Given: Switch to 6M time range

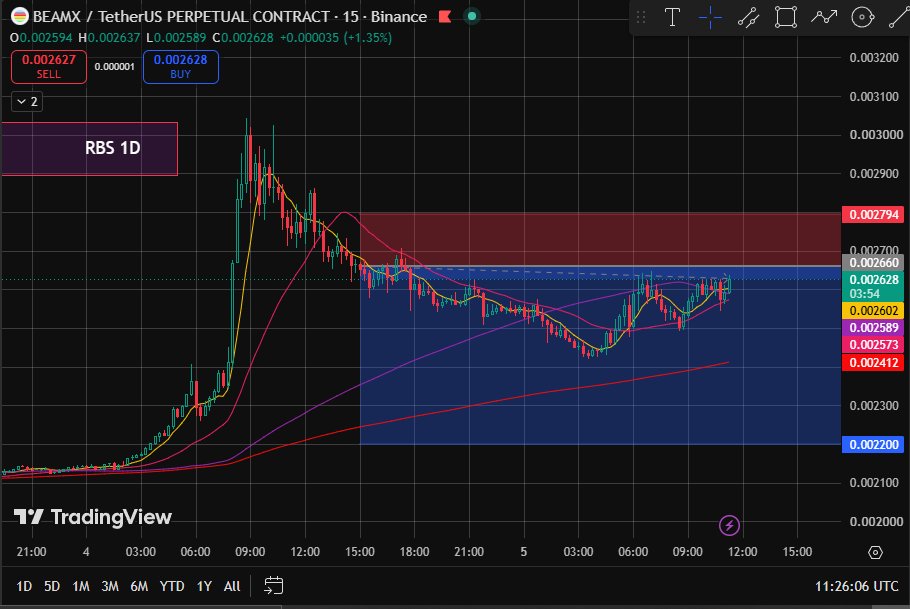Looking at the screenshot, I should click(139, 586).
